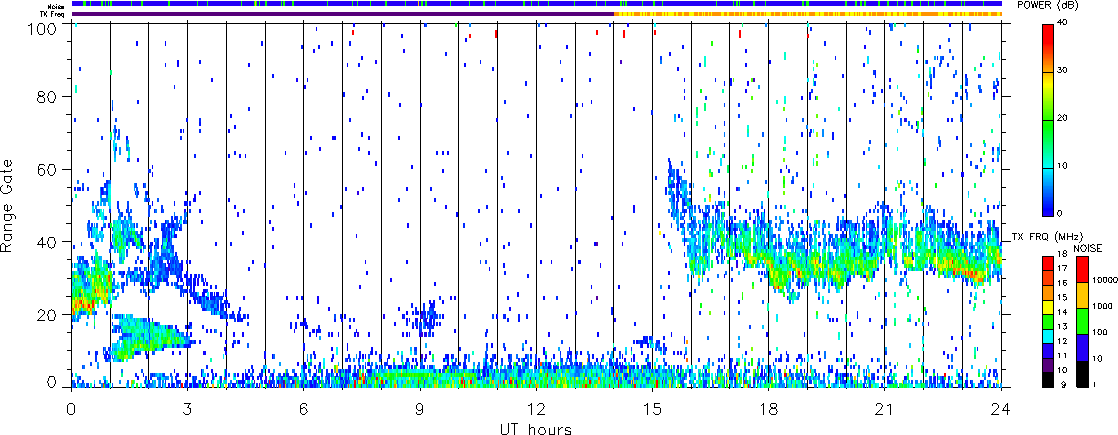1118x435 pixels.
Task: Click the "TX FRQ (MHz)" legend title
Action: tap(1048, 237)
